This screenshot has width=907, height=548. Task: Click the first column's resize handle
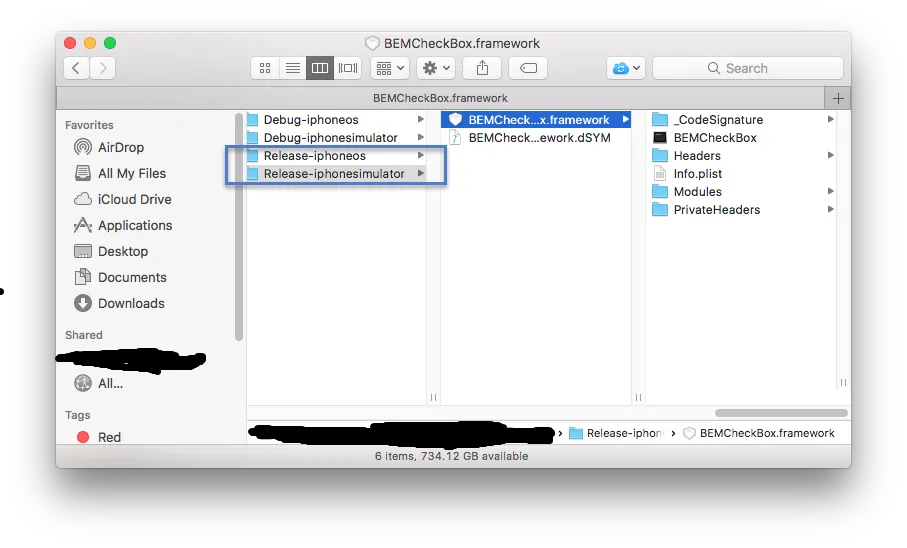tap(433, 398)
